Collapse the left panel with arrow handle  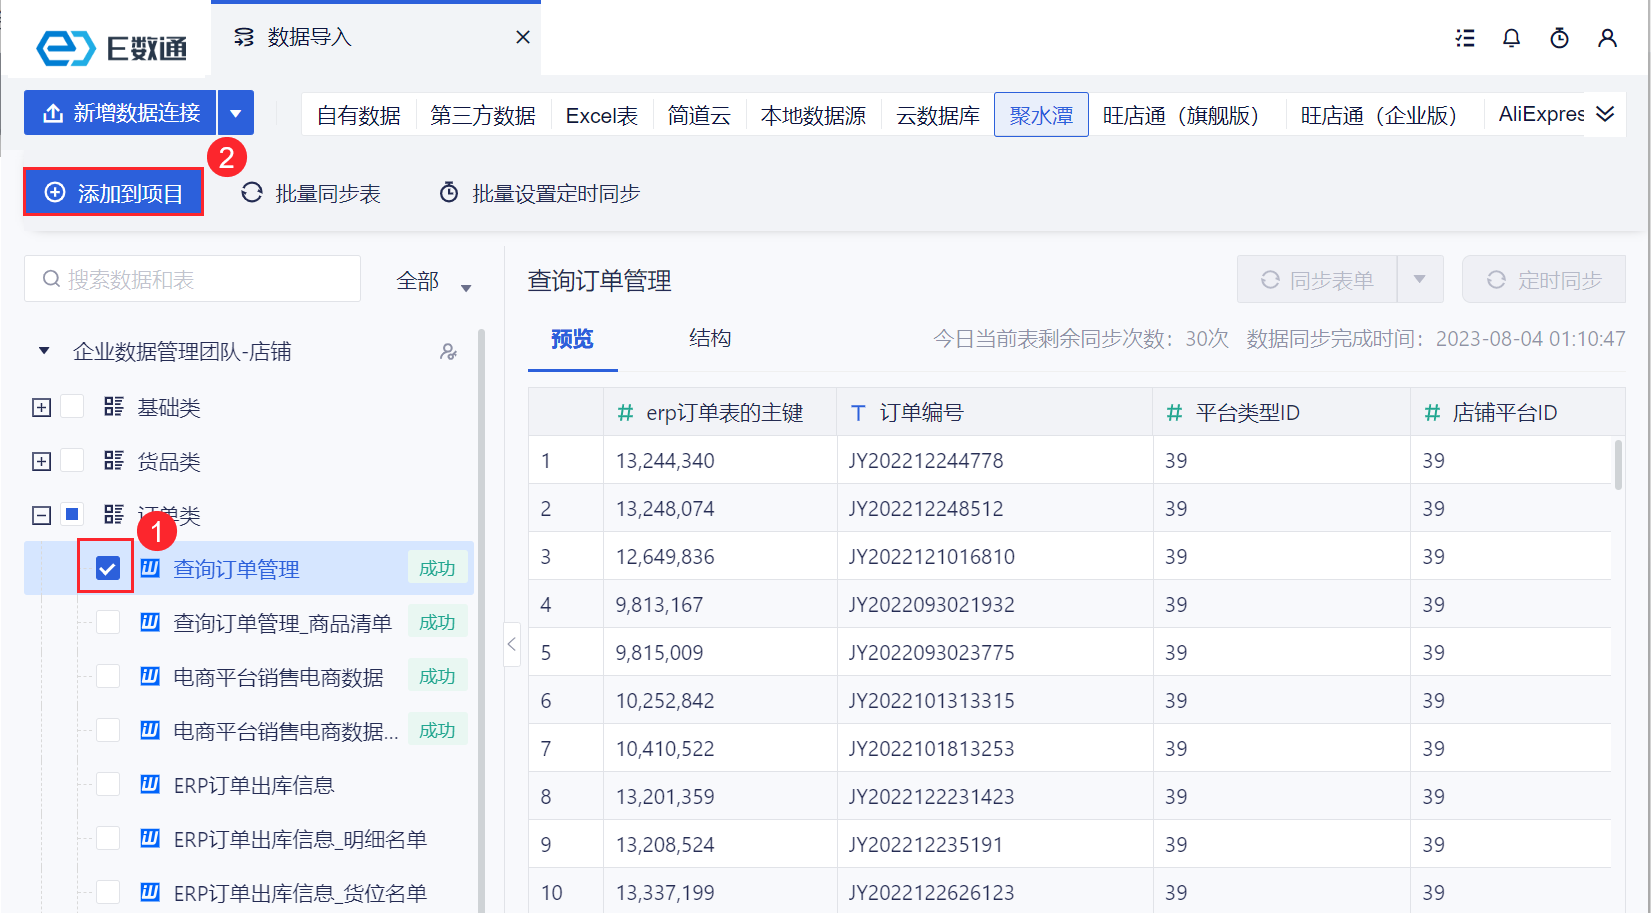point(512,645)
